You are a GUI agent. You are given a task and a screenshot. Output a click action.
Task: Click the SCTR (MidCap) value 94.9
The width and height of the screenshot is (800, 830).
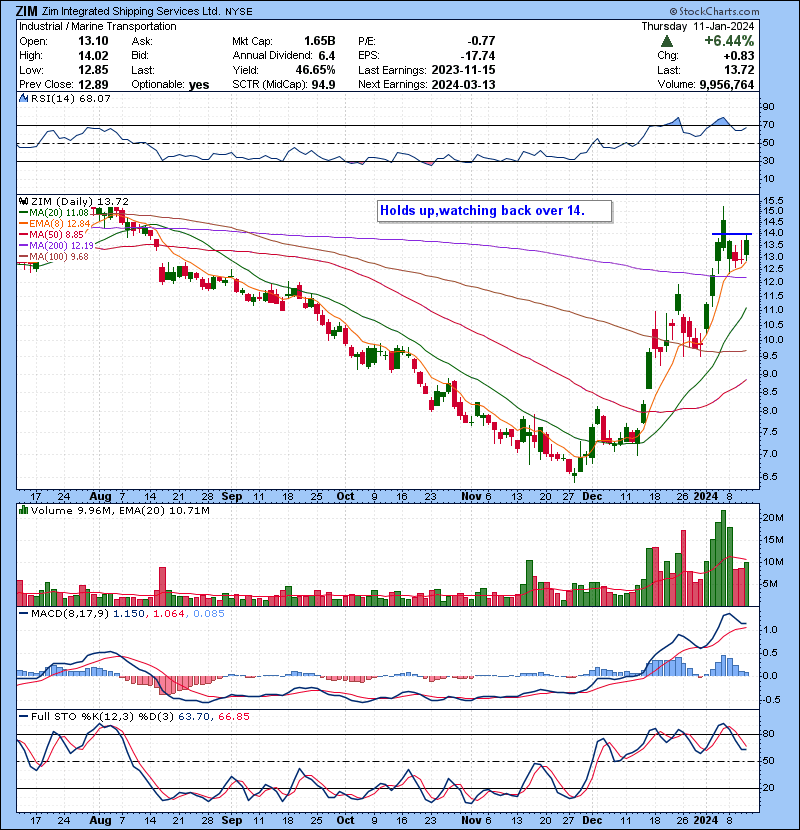click(323, 85)
